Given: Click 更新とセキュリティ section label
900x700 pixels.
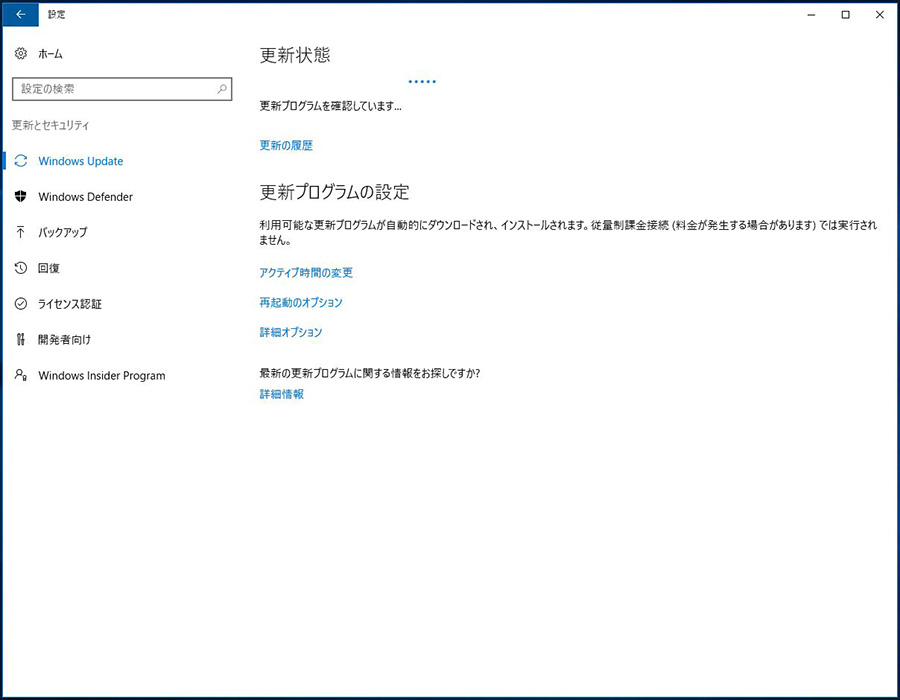Looking at the screenshot, I should pyautogui.click(x=51, y=125).
